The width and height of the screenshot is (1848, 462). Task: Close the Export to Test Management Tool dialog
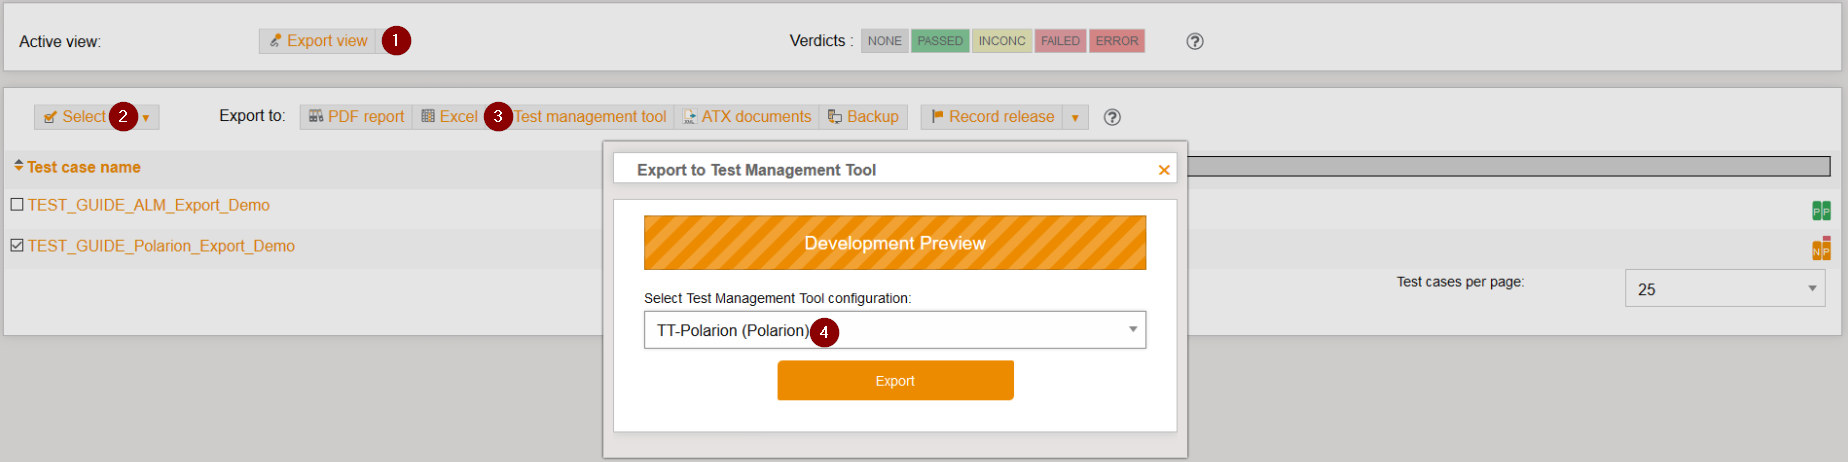(1163, 170)
